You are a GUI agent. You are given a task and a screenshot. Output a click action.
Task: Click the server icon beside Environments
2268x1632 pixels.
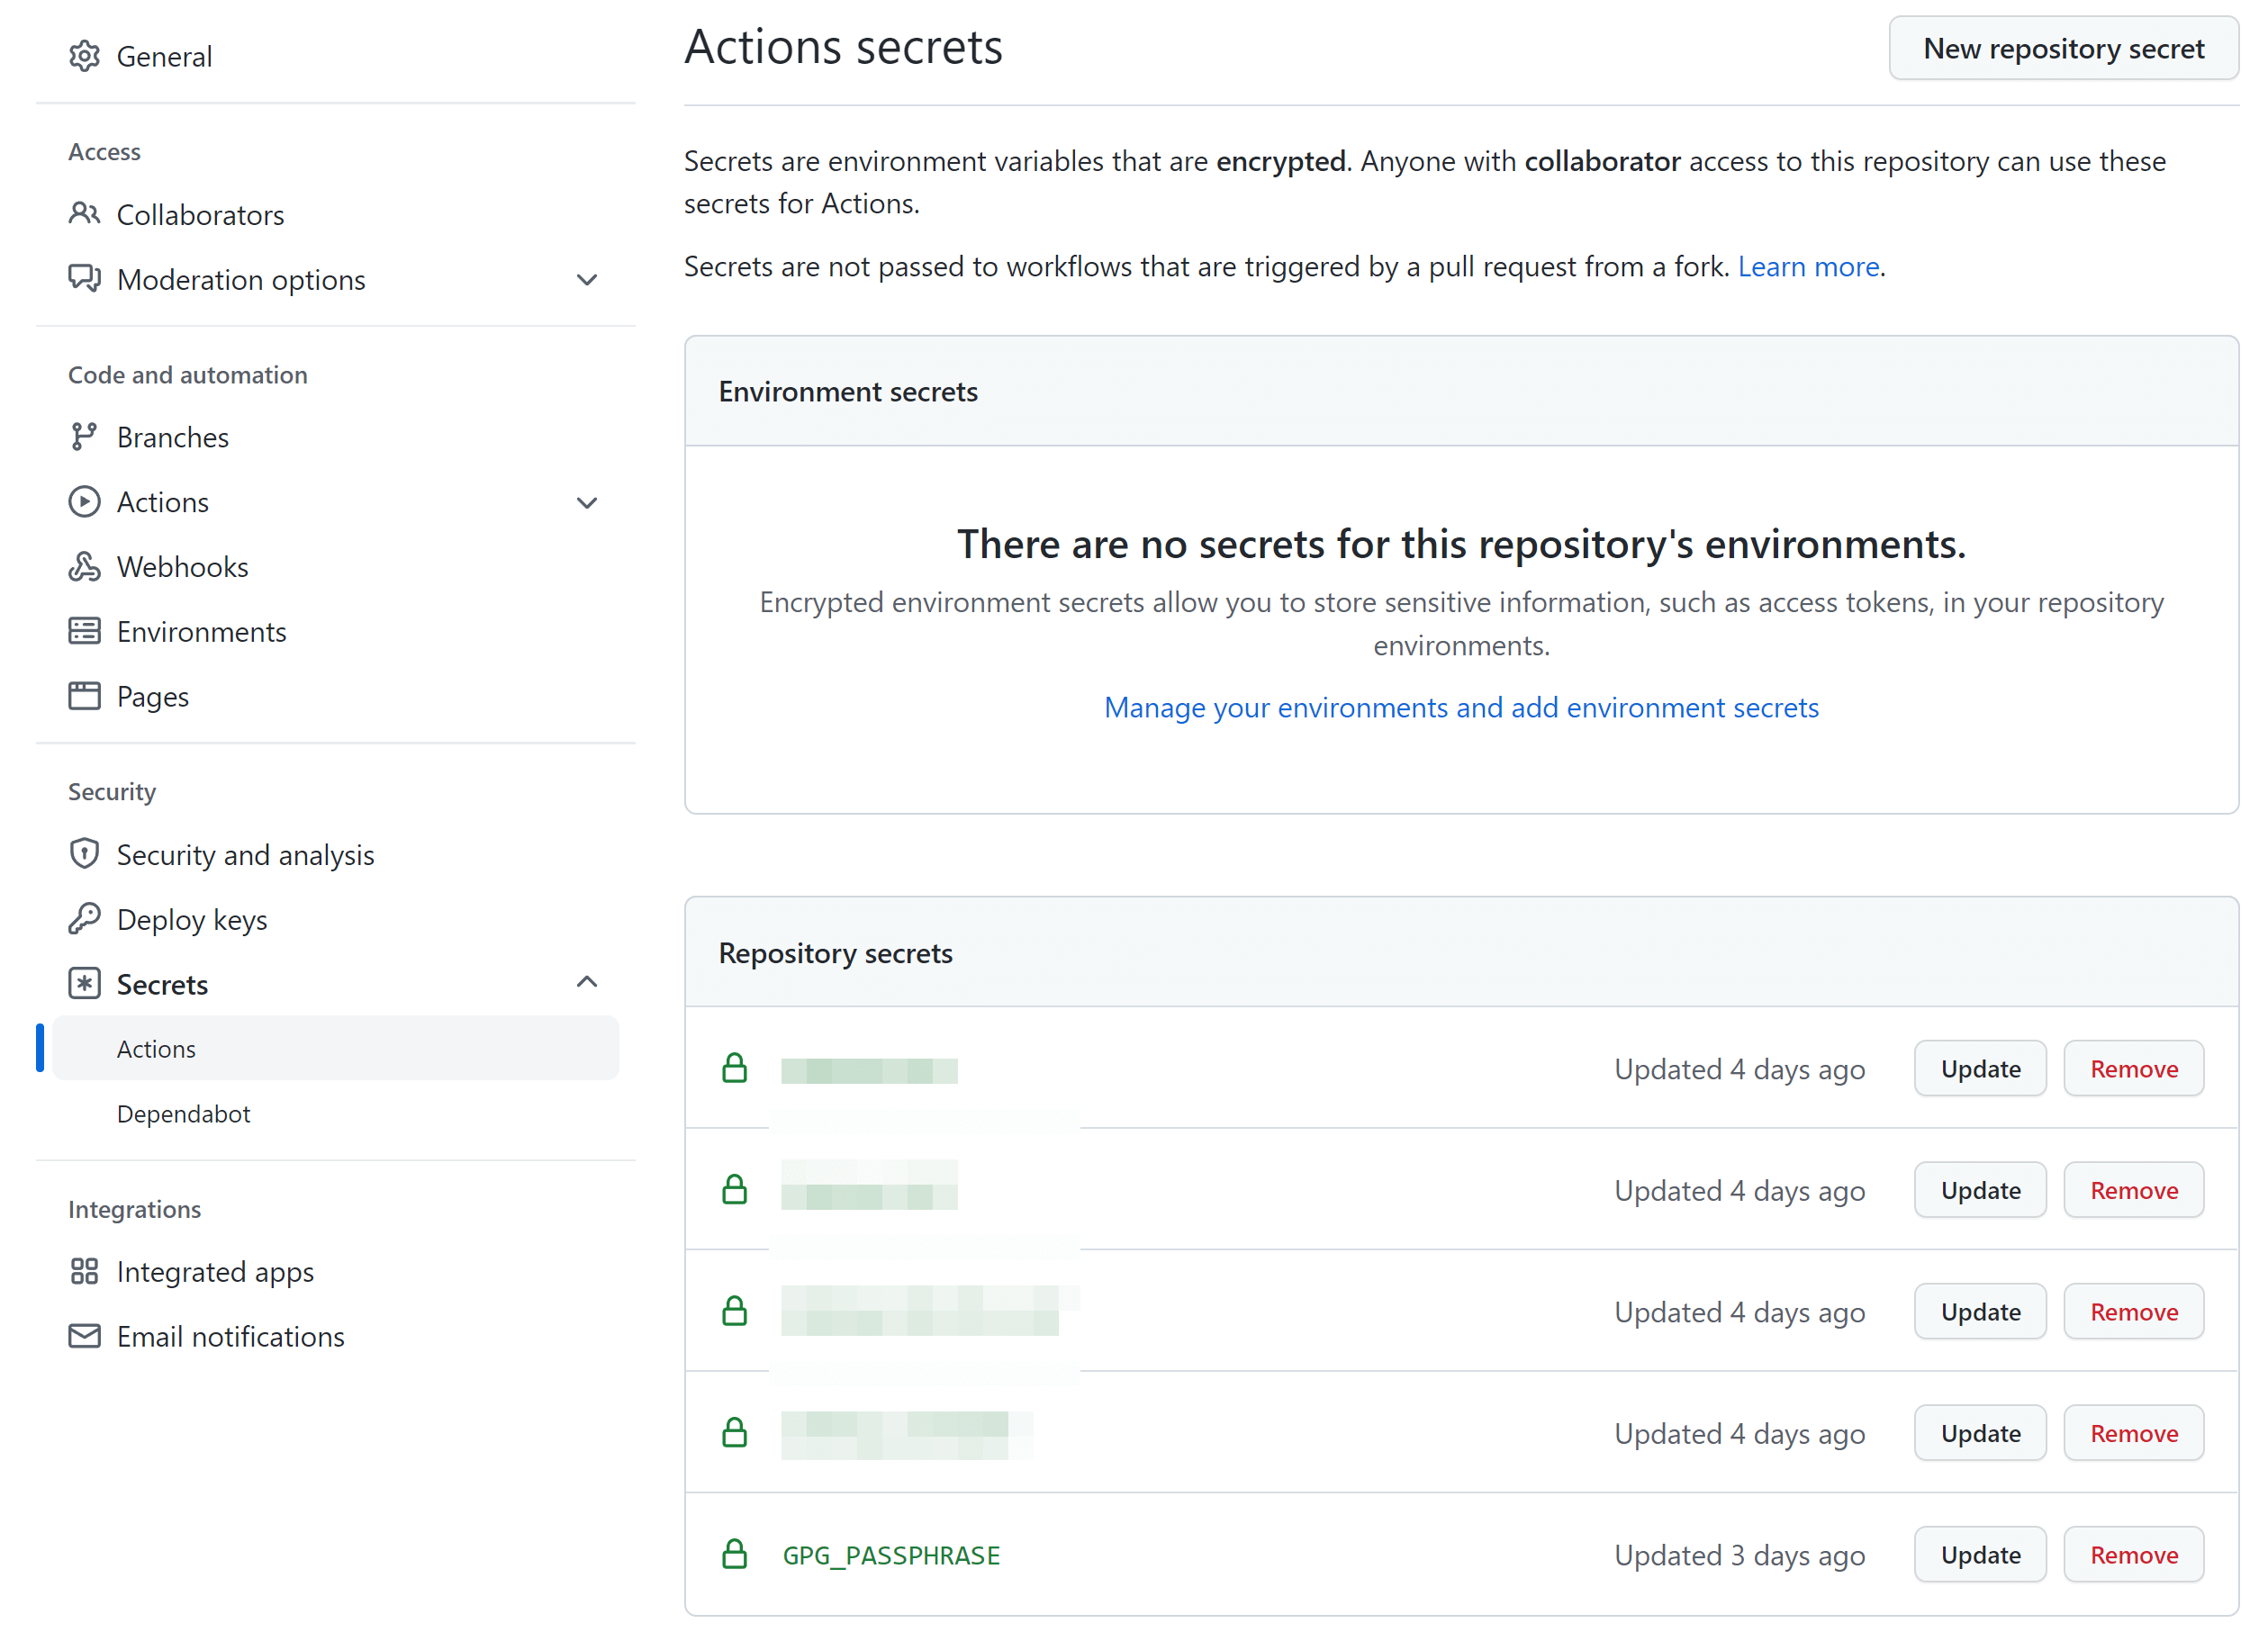tap(84, 631)
